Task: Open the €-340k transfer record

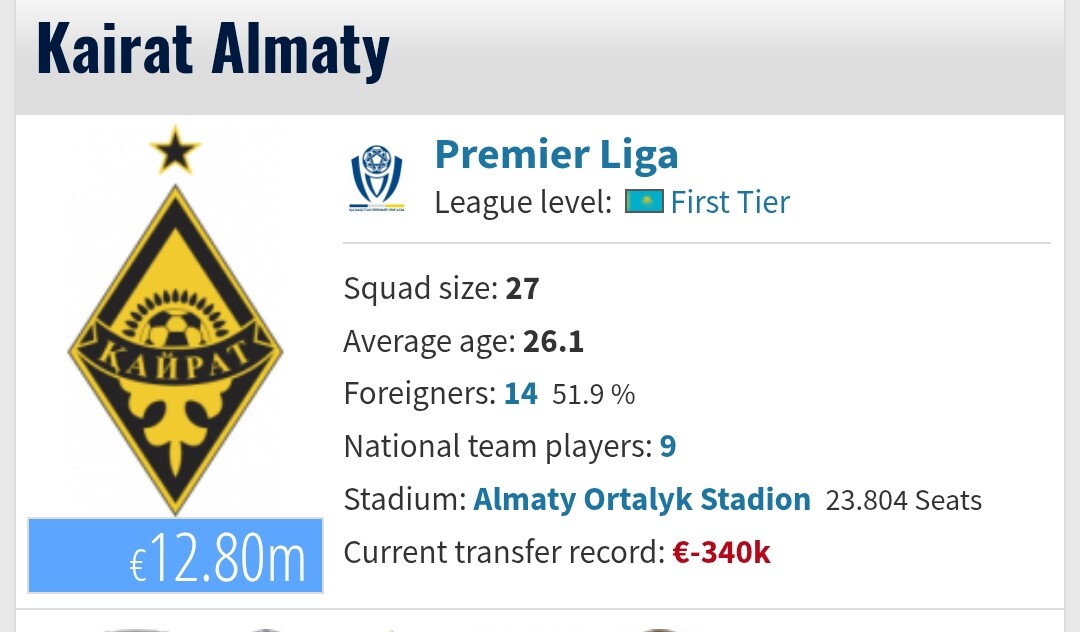Action: pyautogui.click(x=721, y=552)
